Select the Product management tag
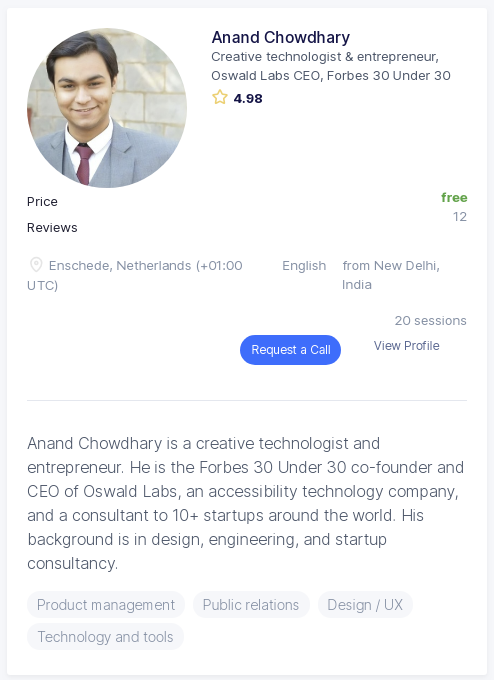 (106, 605)
